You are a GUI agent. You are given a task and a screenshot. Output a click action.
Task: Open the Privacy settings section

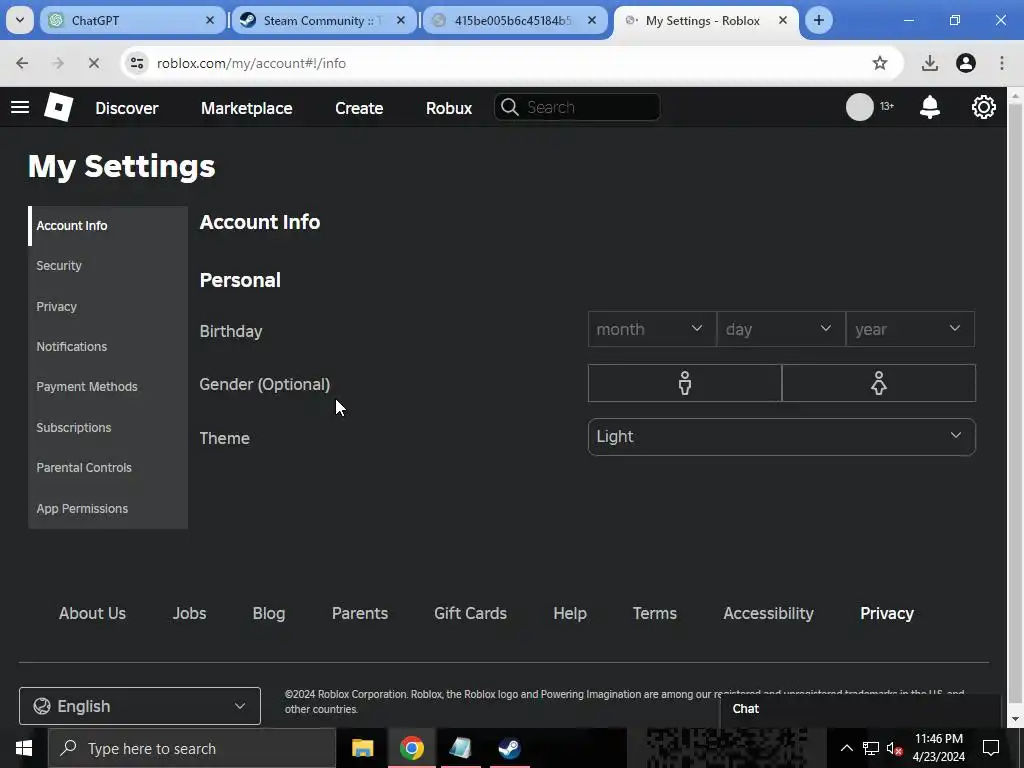pos(108,306)
